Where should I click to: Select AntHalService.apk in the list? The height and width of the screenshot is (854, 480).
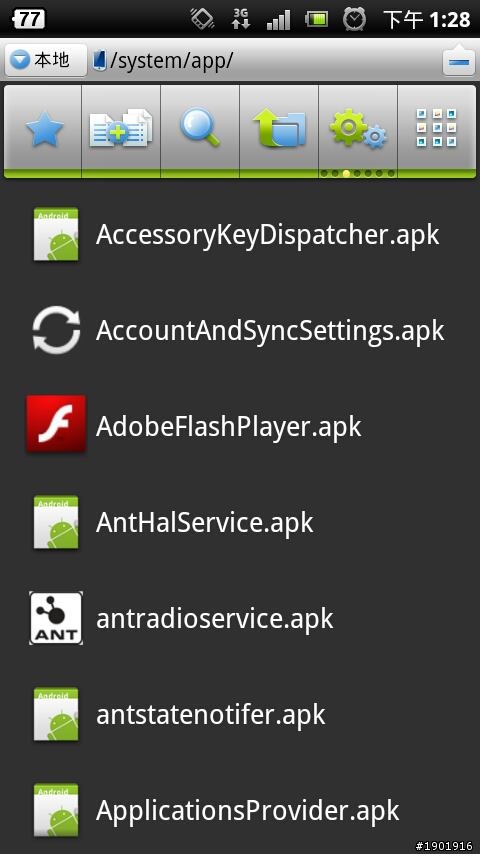point(240,522)
